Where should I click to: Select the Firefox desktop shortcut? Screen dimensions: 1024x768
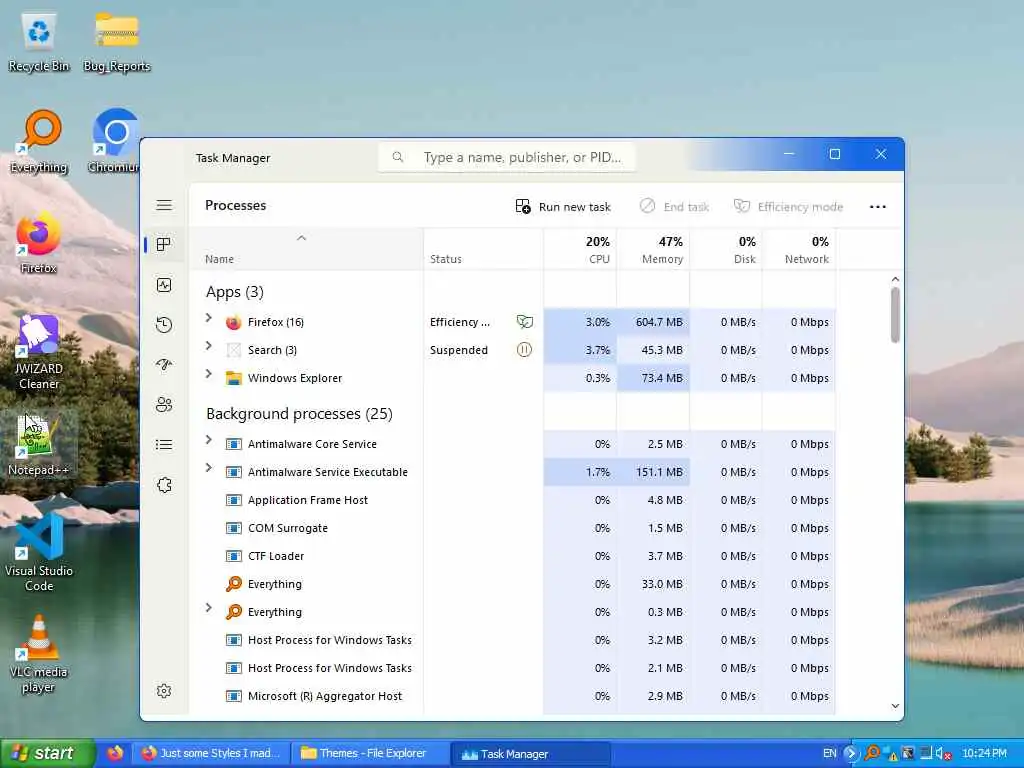(x=39, y=244)
